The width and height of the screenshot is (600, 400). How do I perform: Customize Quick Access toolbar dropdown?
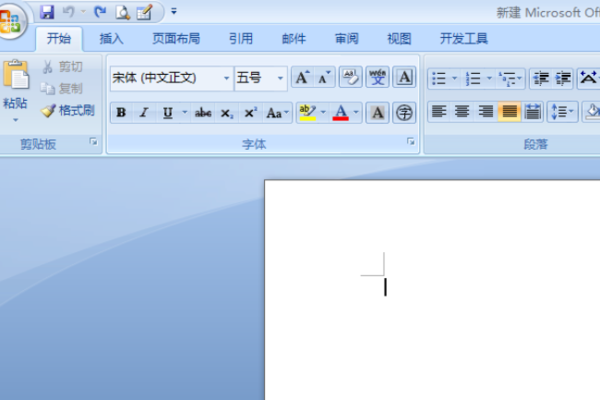pos(174,11)
